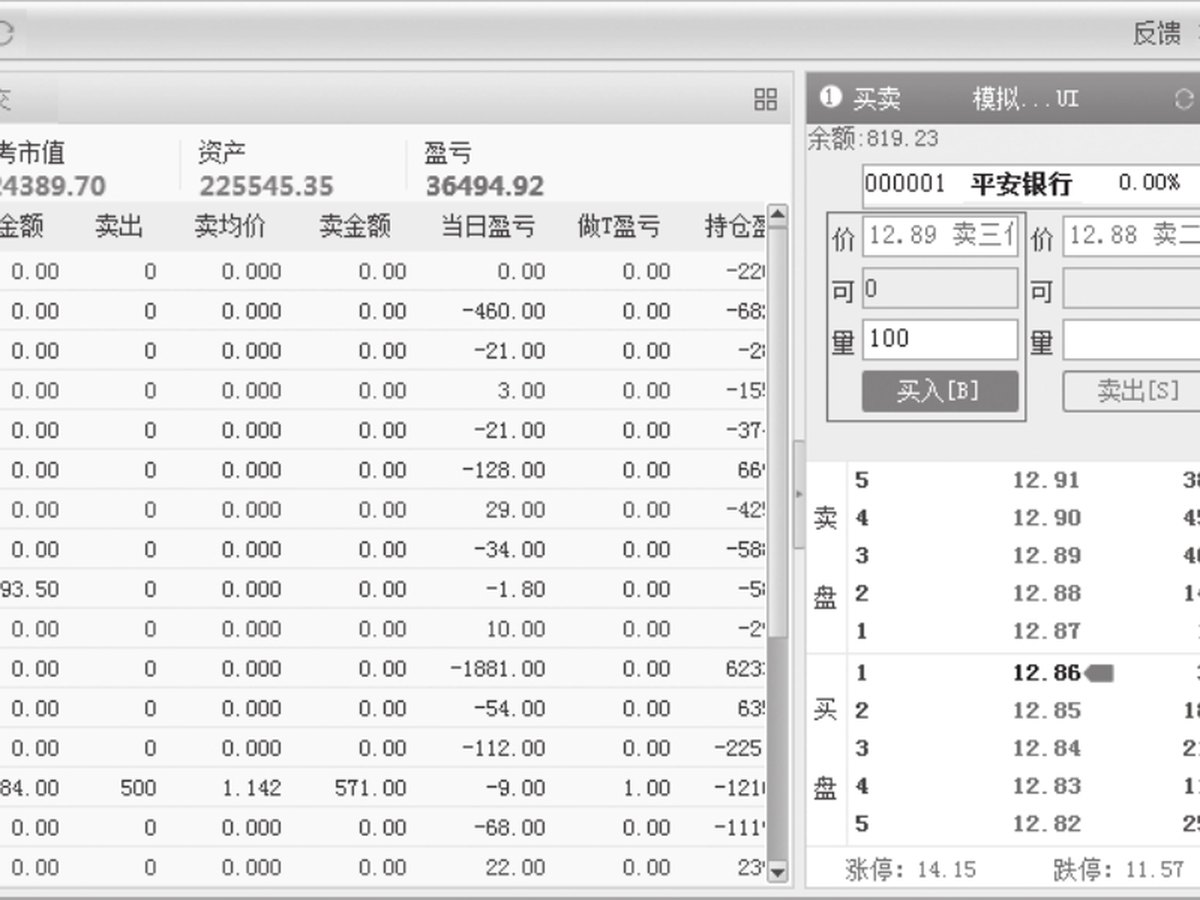Screen dimensions: 1200x900
Task: Click the amount cell 93.50
Action: (x=30, y=590)
